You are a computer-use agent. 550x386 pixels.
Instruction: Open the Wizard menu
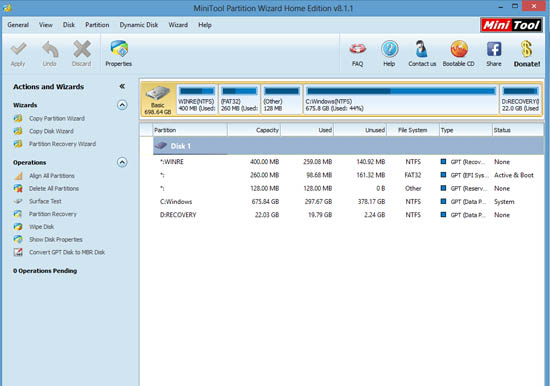(178, 25)
